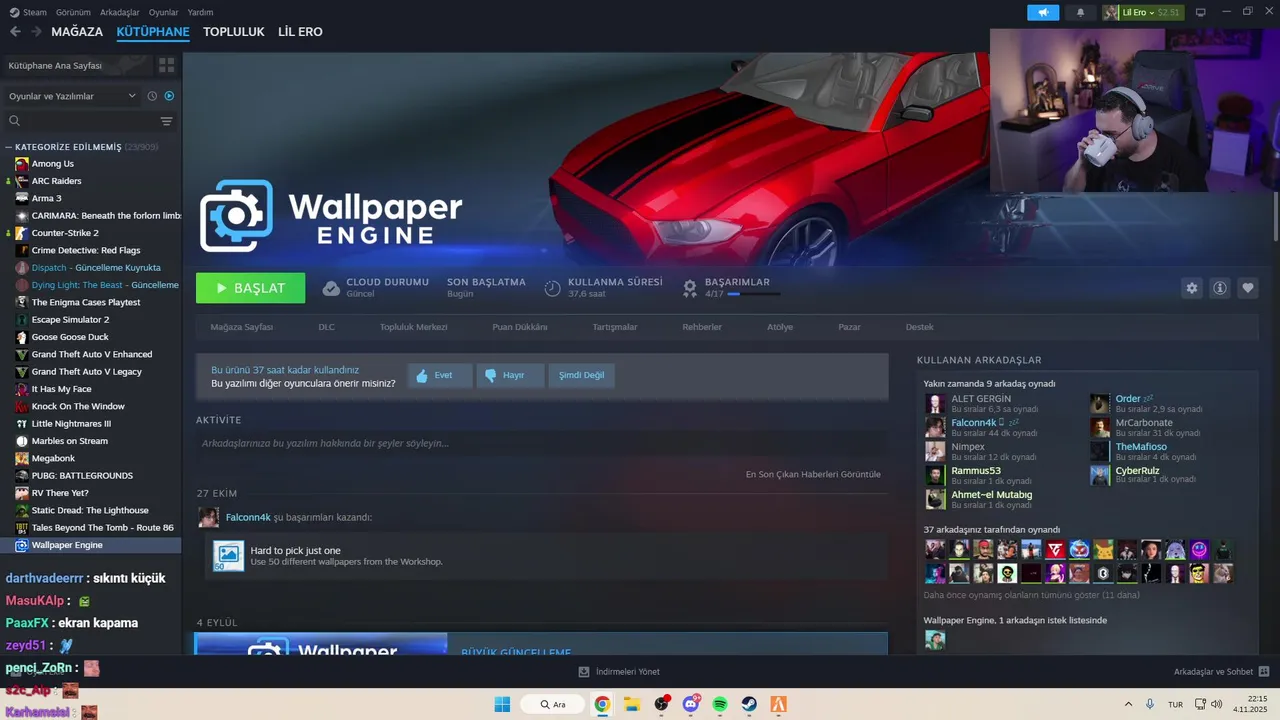Open the Windows Start button
This screenshot has height=720, width=1280.
point(502,704)
